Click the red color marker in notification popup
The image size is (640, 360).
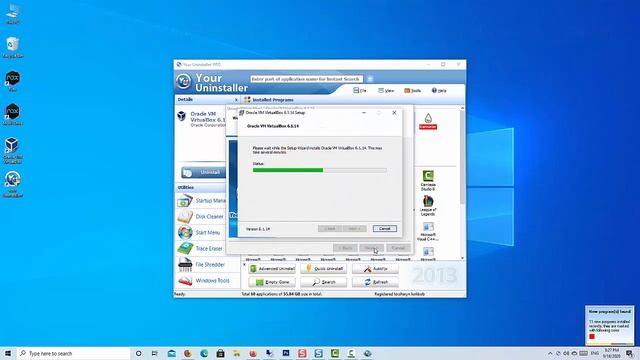(592, 336)
